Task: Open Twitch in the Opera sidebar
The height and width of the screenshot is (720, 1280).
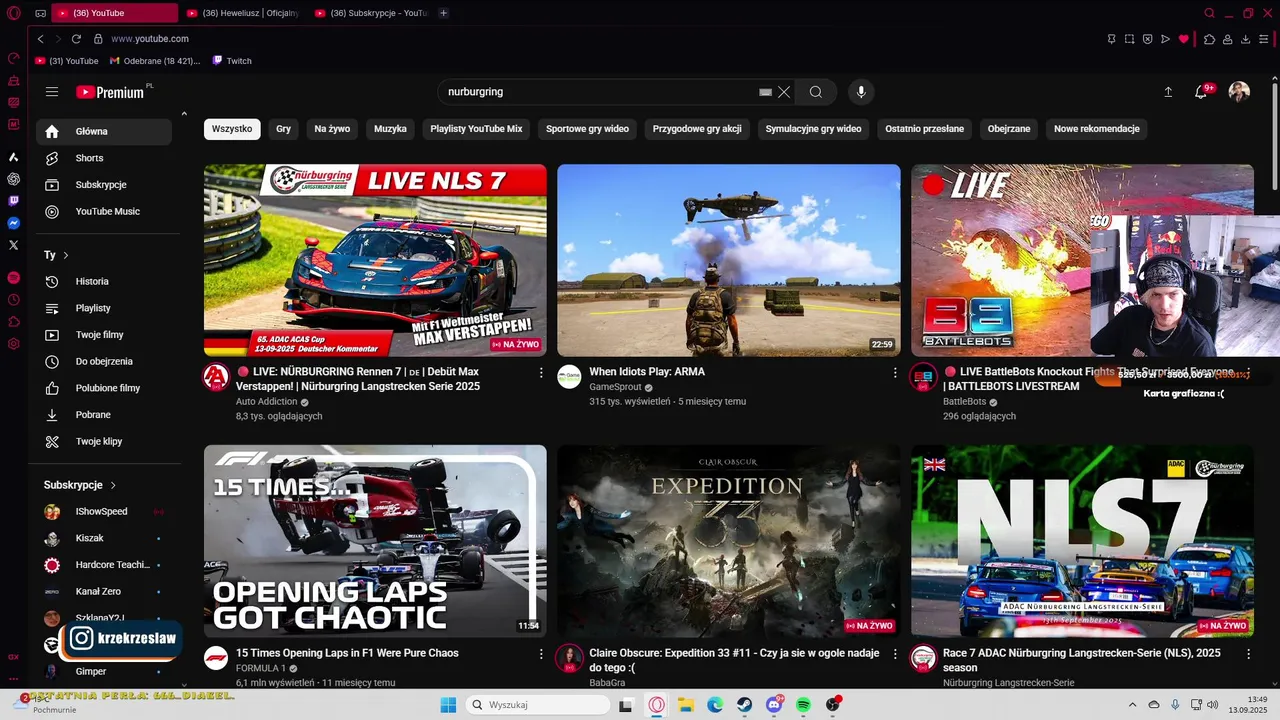Action: [14, 201]
